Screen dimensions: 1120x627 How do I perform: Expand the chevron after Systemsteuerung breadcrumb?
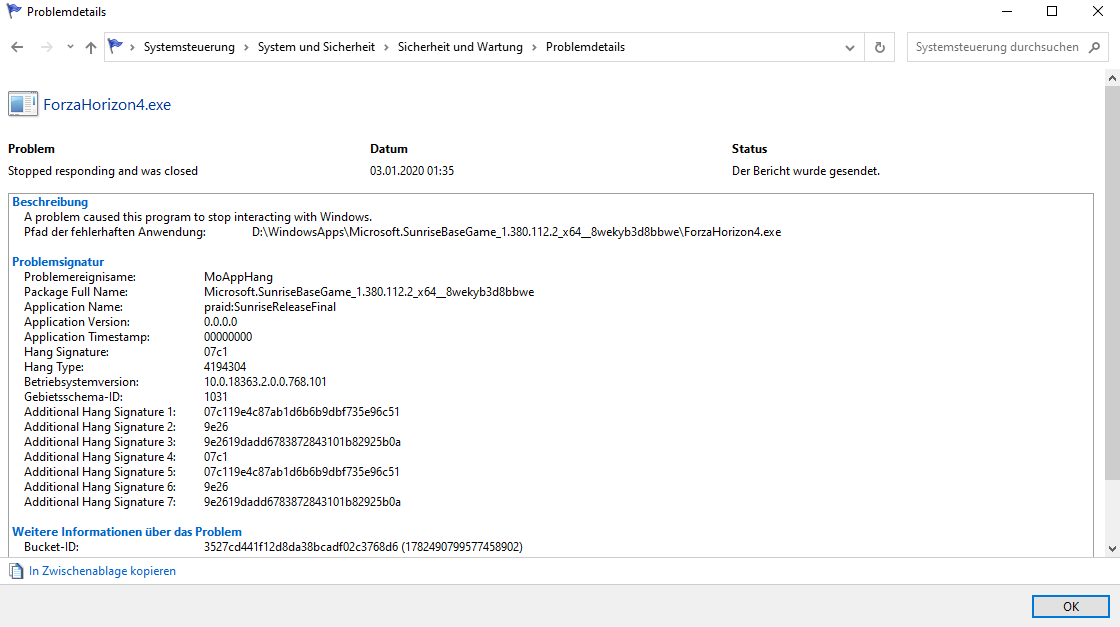pos(246,47)
